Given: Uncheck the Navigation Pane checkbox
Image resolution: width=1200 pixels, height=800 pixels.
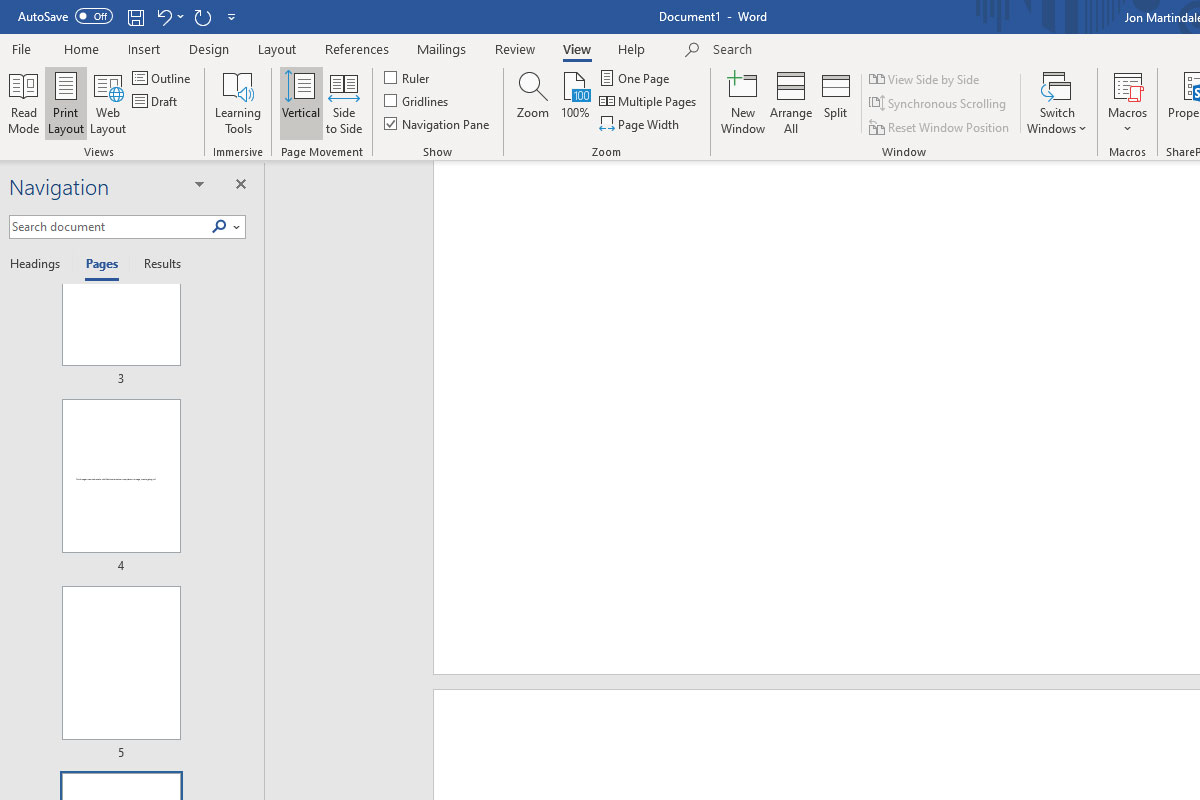Looking at the screenshot, I should point(391,124).
